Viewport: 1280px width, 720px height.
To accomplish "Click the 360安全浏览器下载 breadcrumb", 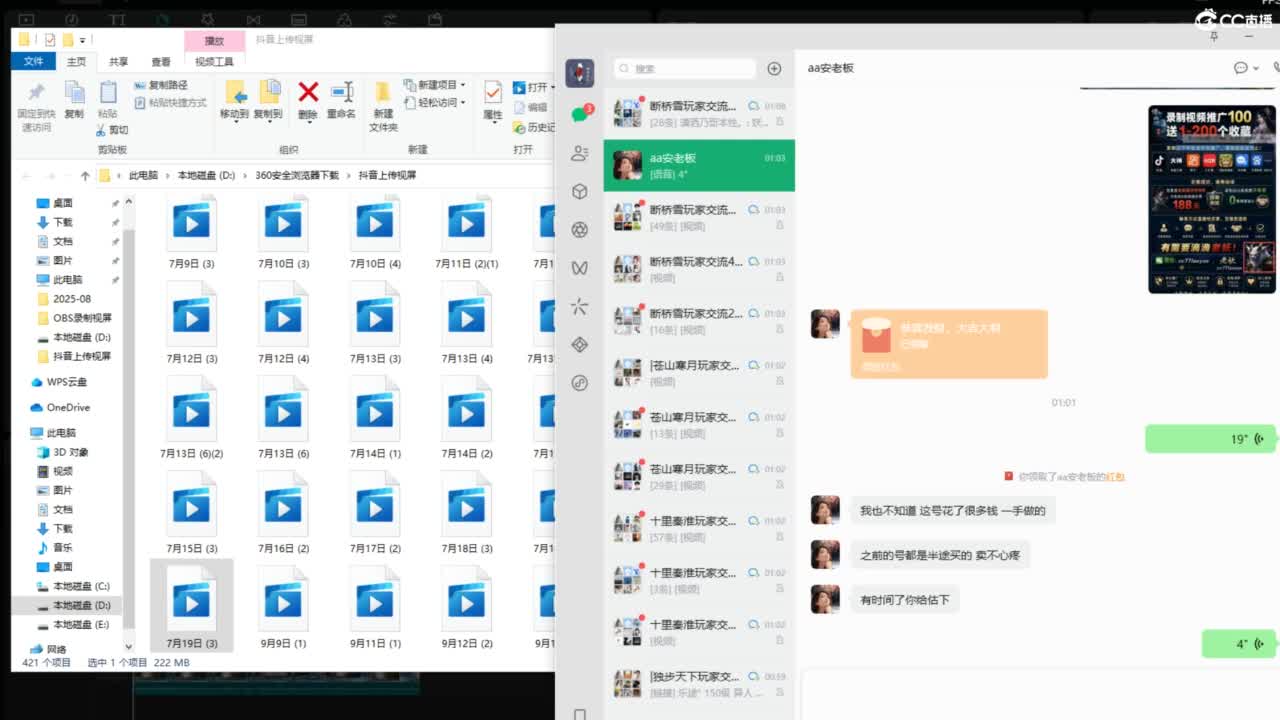I will point(297,175).
